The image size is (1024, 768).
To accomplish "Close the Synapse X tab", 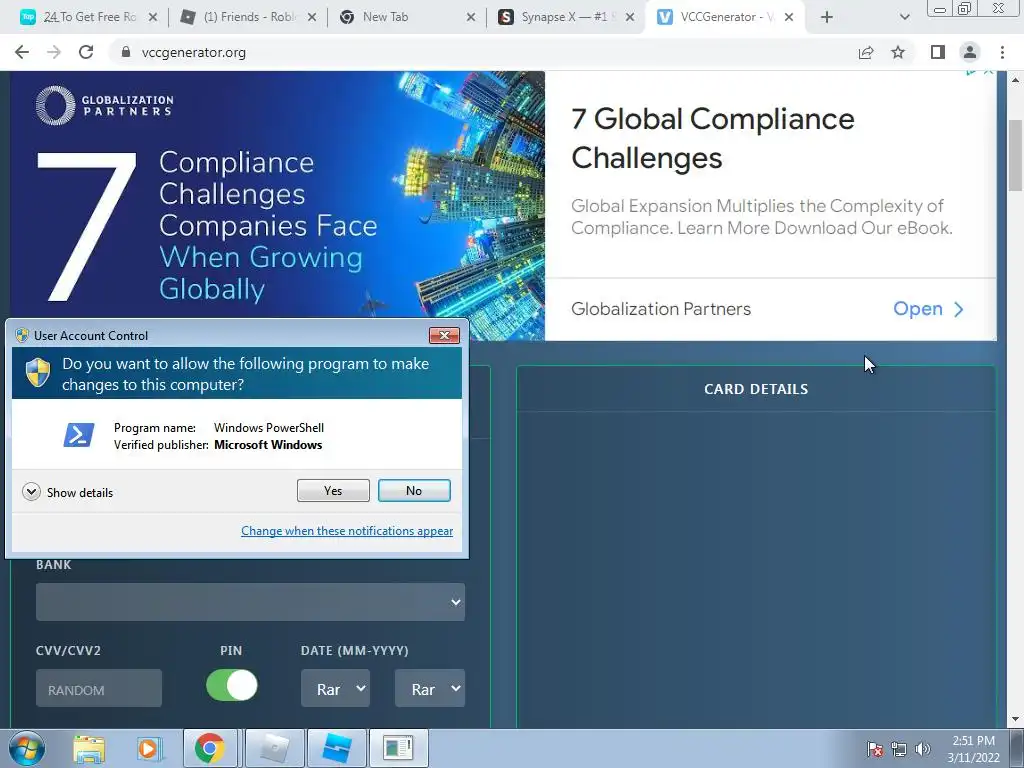I will tap(630, 18).
